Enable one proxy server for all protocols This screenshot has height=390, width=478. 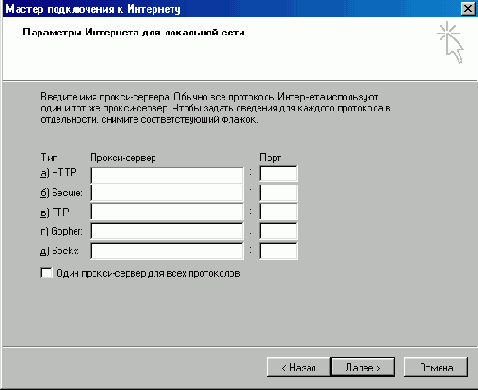click(x=46, y=273)
